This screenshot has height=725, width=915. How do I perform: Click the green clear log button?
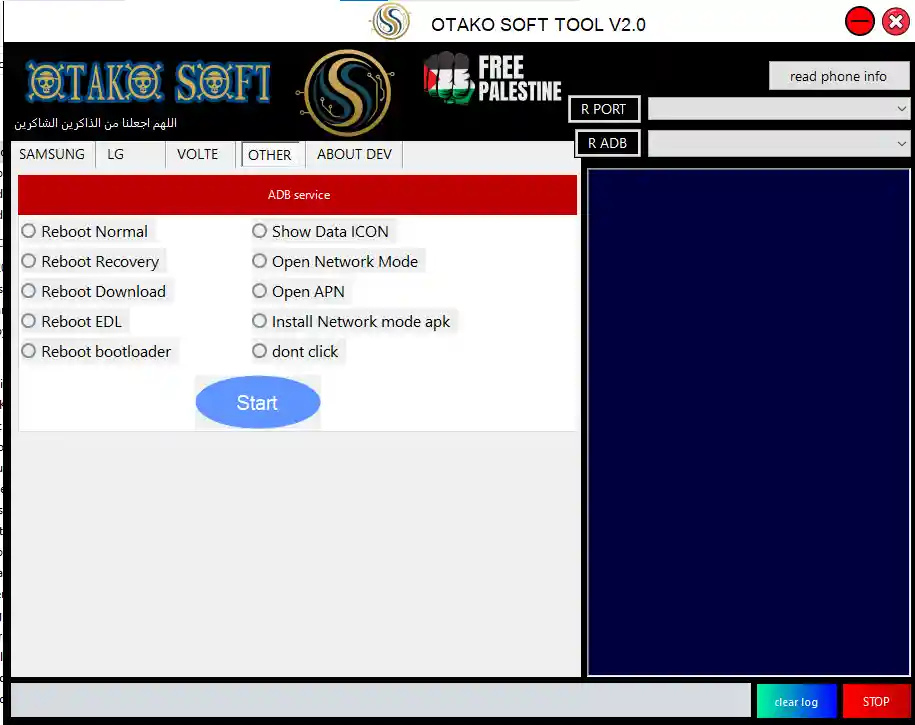796,701
